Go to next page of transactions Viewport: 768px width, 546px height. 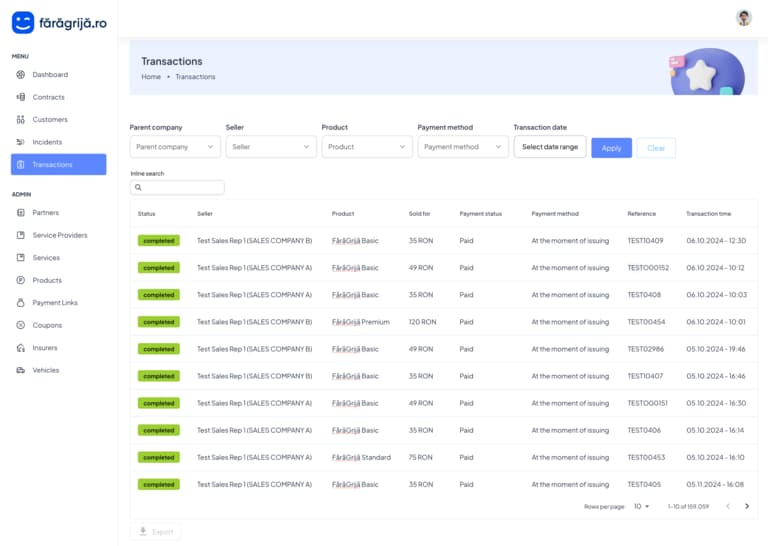747,506
